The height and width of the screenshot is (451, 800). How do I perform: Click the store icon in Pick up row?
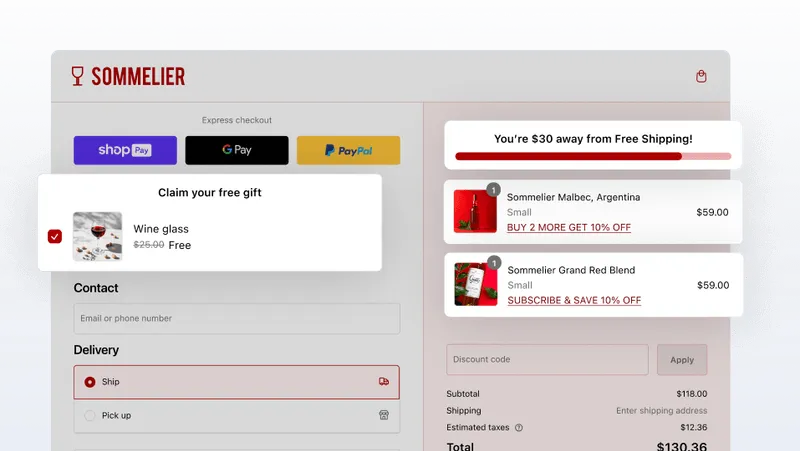(384, 415)
